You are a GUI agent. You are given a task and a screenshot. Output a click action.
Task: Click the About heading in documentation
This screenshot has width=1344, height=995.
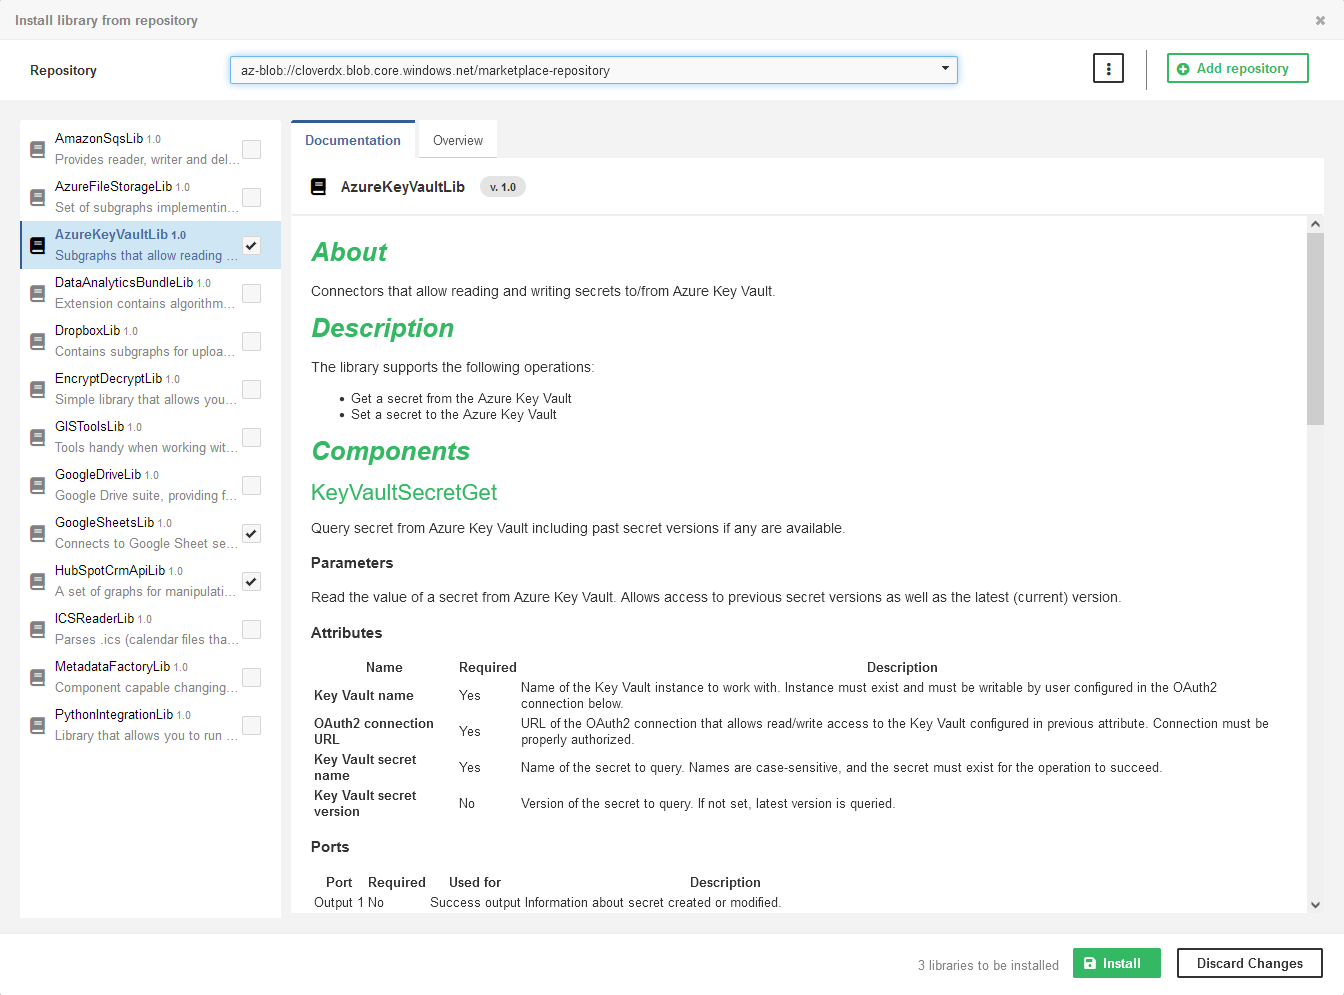(x=349, y=252)
